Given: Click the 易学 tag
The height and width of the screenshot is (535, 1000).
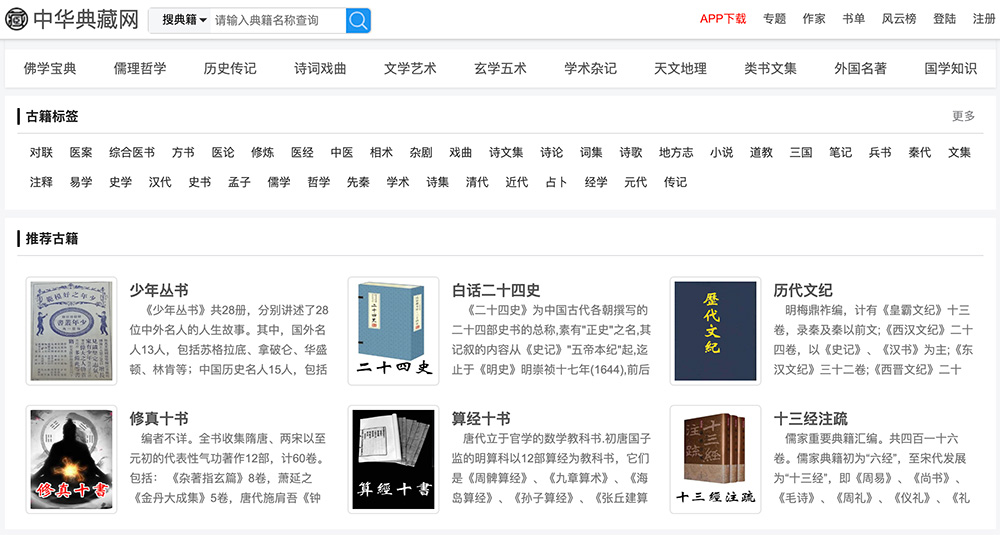Looking at the screenshot, I should (81, 182).
